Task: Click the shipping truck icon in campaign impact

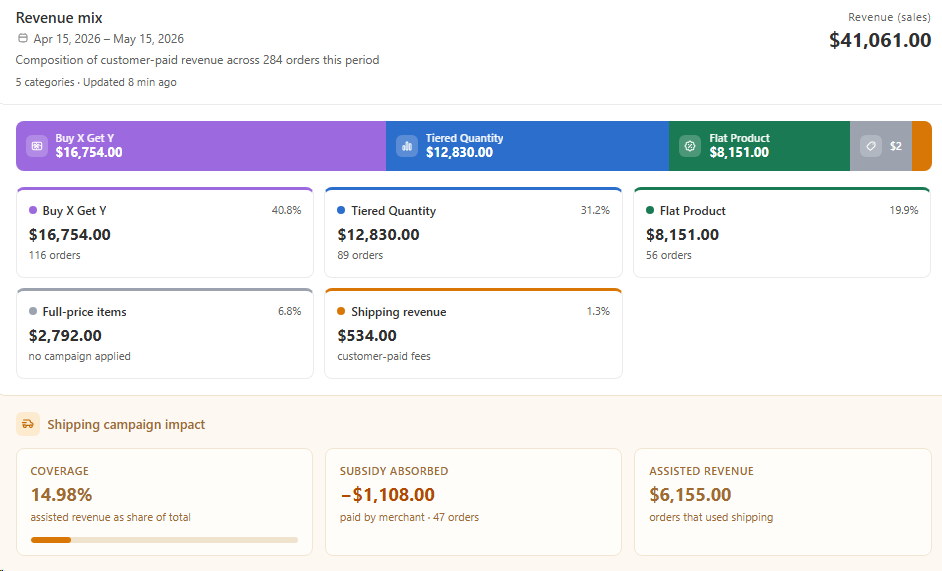Action: [28, 424]
